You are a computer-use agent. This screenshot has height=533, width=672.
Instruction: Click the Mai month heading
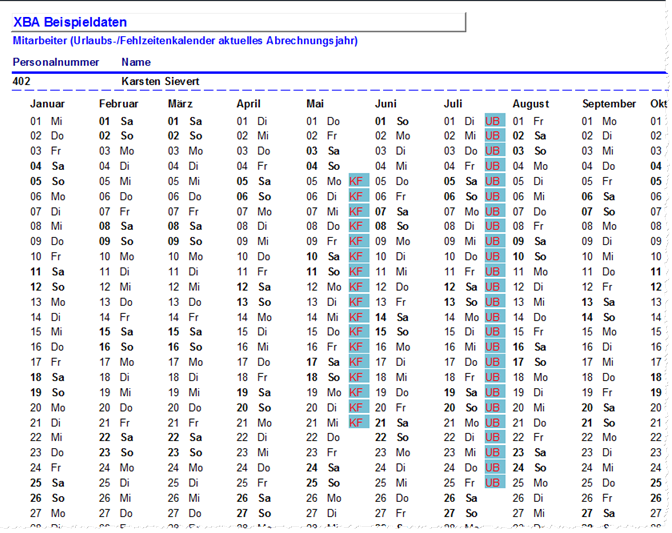(x=315, y=104)
